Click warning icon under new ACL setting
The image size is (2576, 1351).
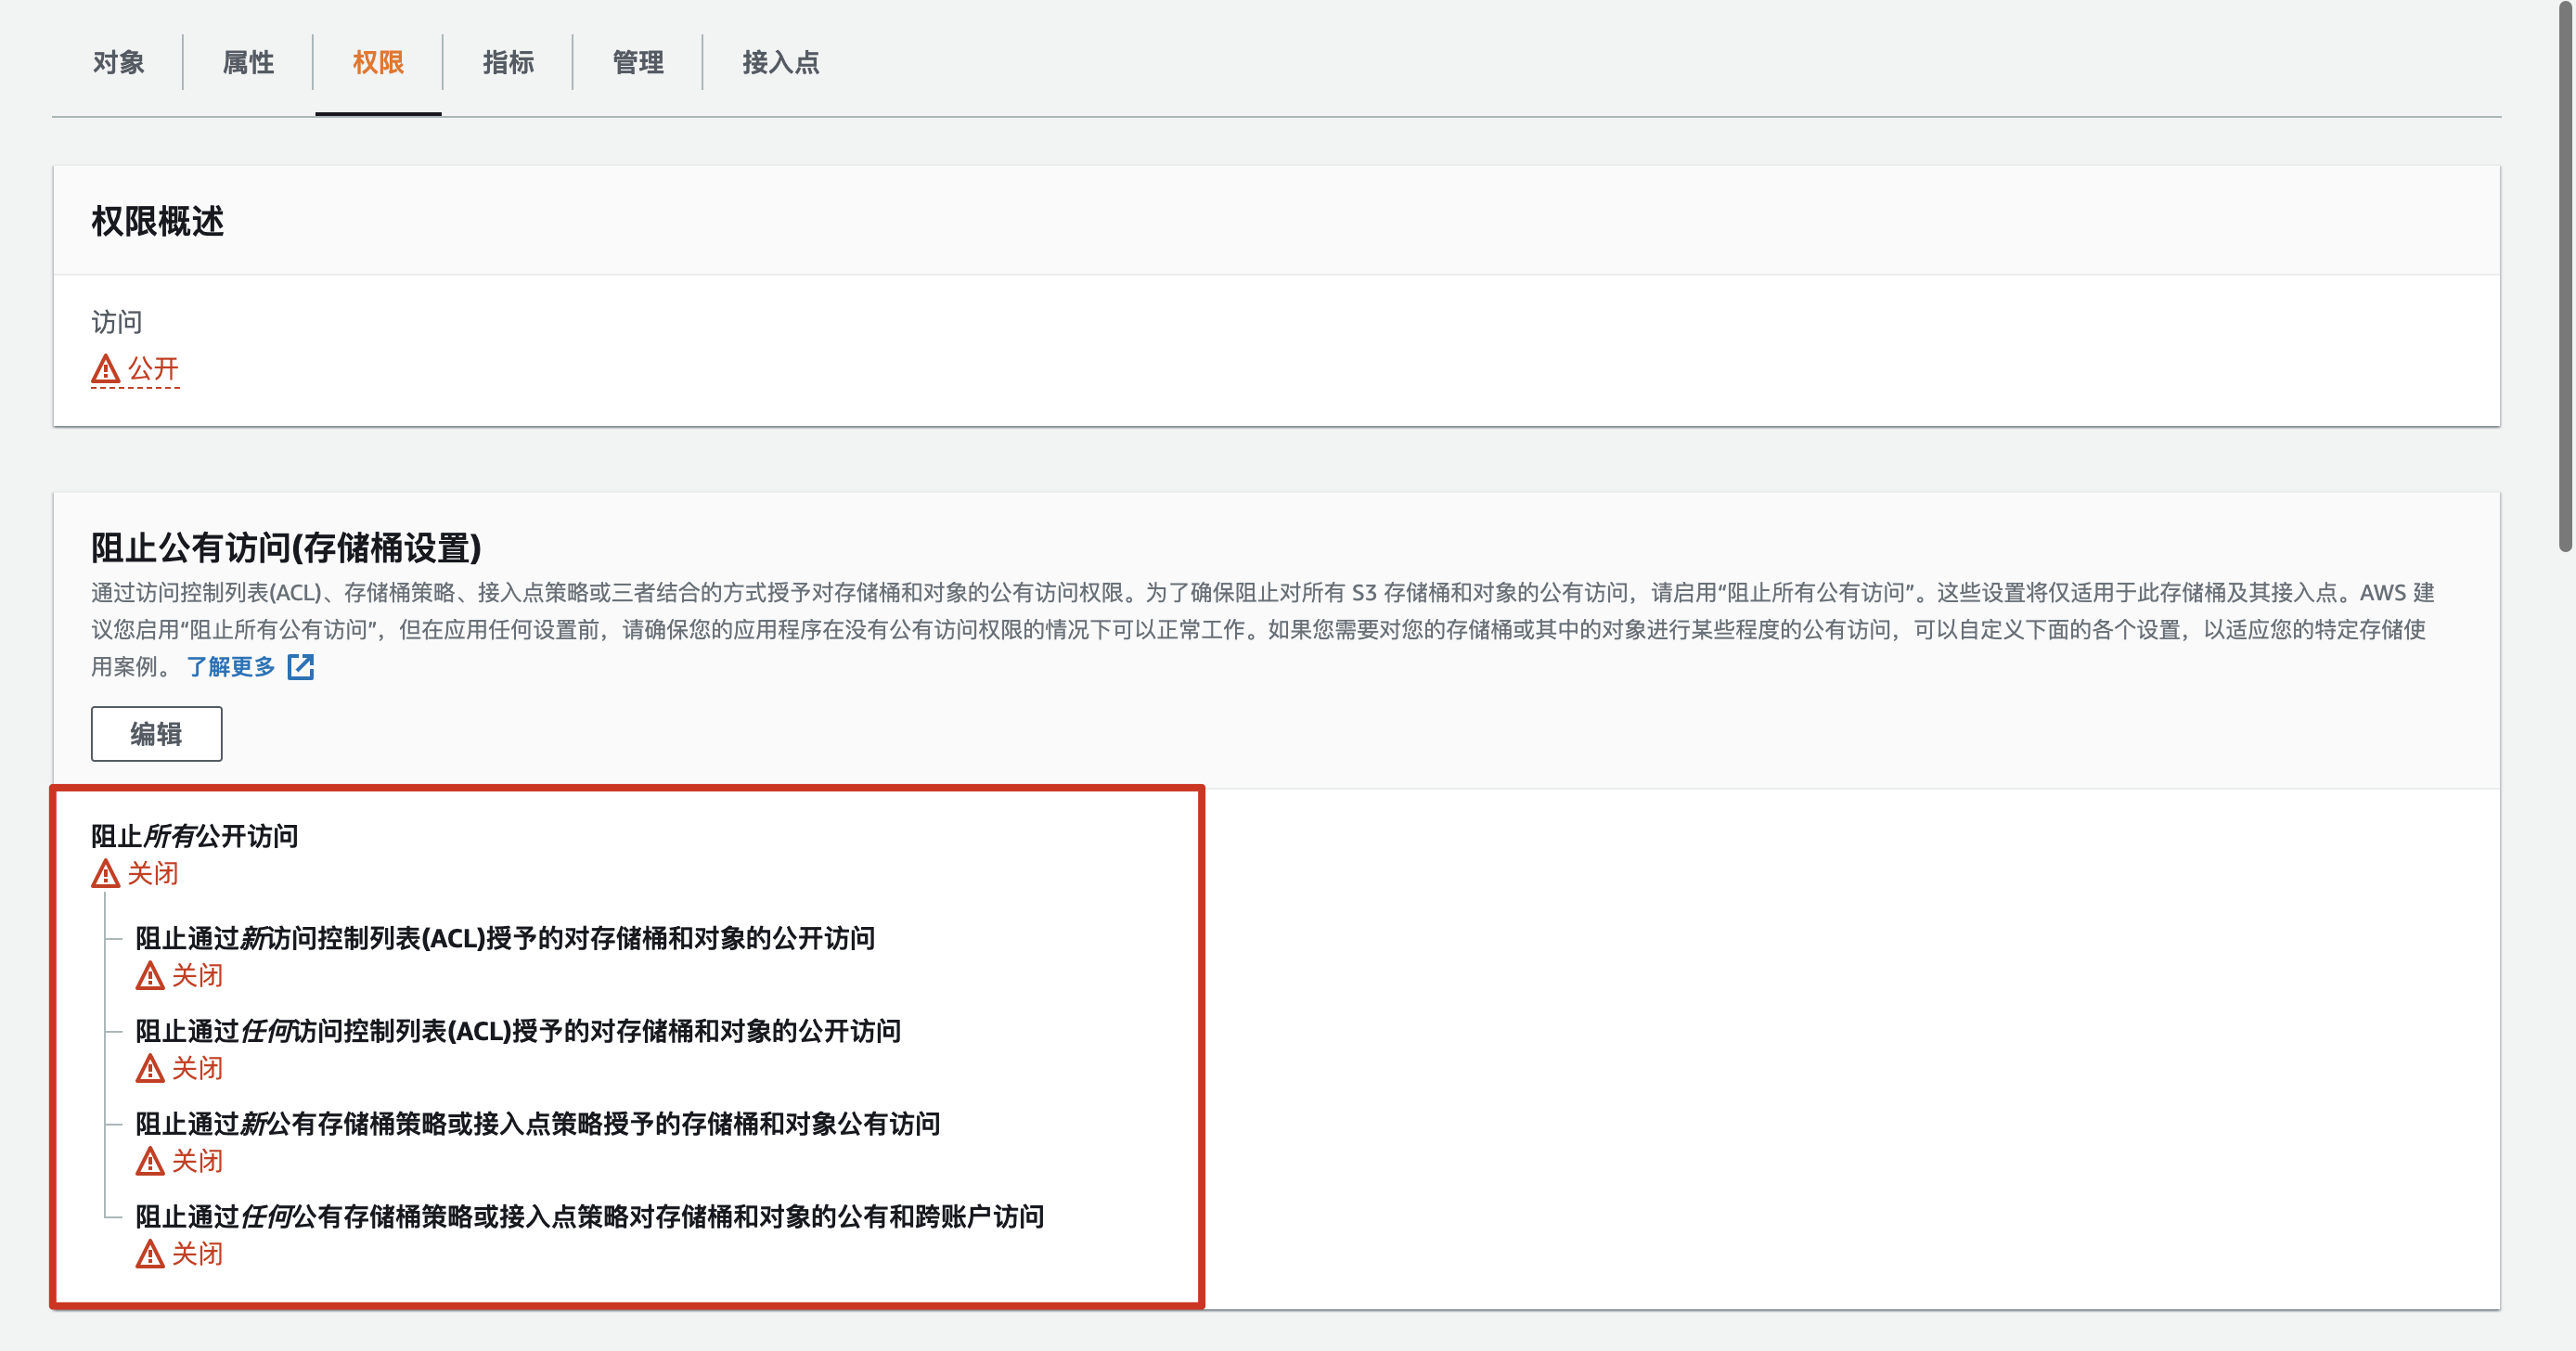(x=150, y=976)
